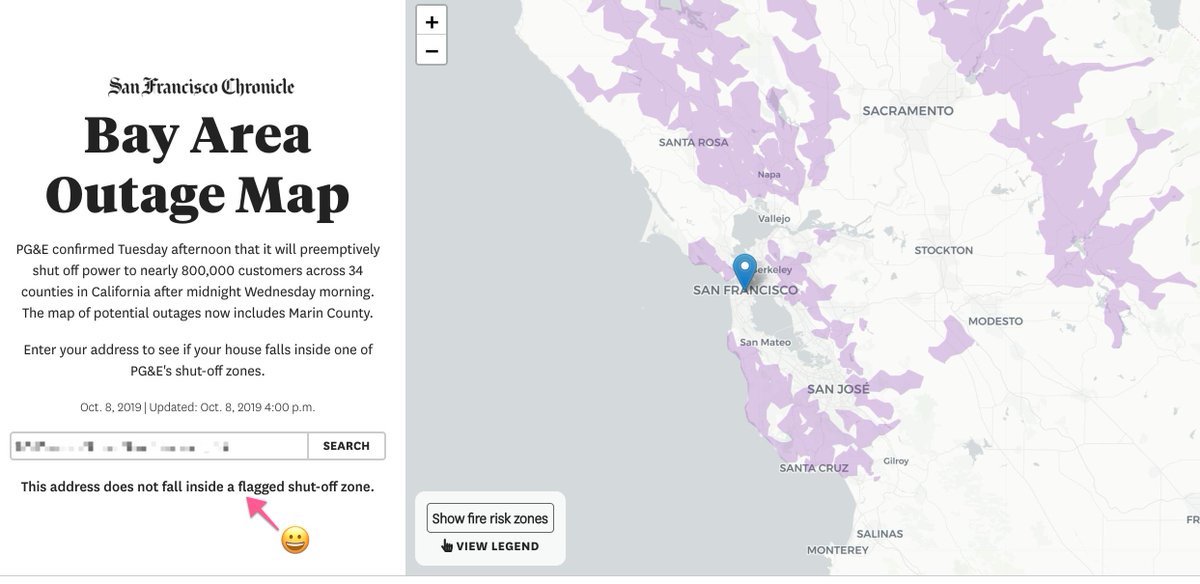This screenshot has width=1200, height=584.
Task: Click the Santa Rosa map label
Action: [x=694, y=142]
